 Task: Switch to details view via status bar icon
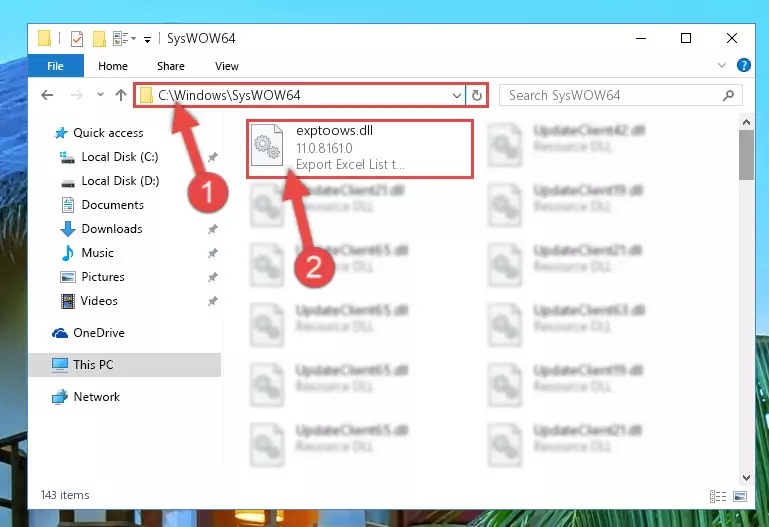(x=718, y=497)
